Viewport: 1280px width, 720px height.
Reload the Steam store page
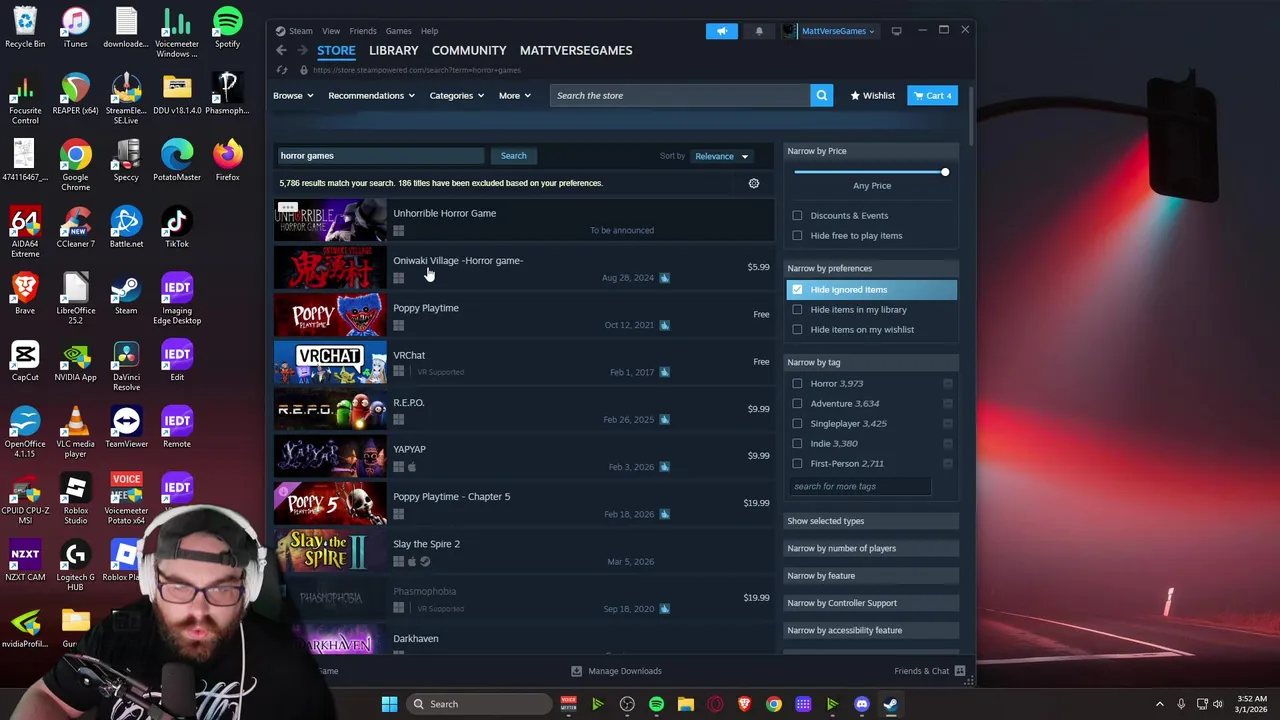(282, 70)
